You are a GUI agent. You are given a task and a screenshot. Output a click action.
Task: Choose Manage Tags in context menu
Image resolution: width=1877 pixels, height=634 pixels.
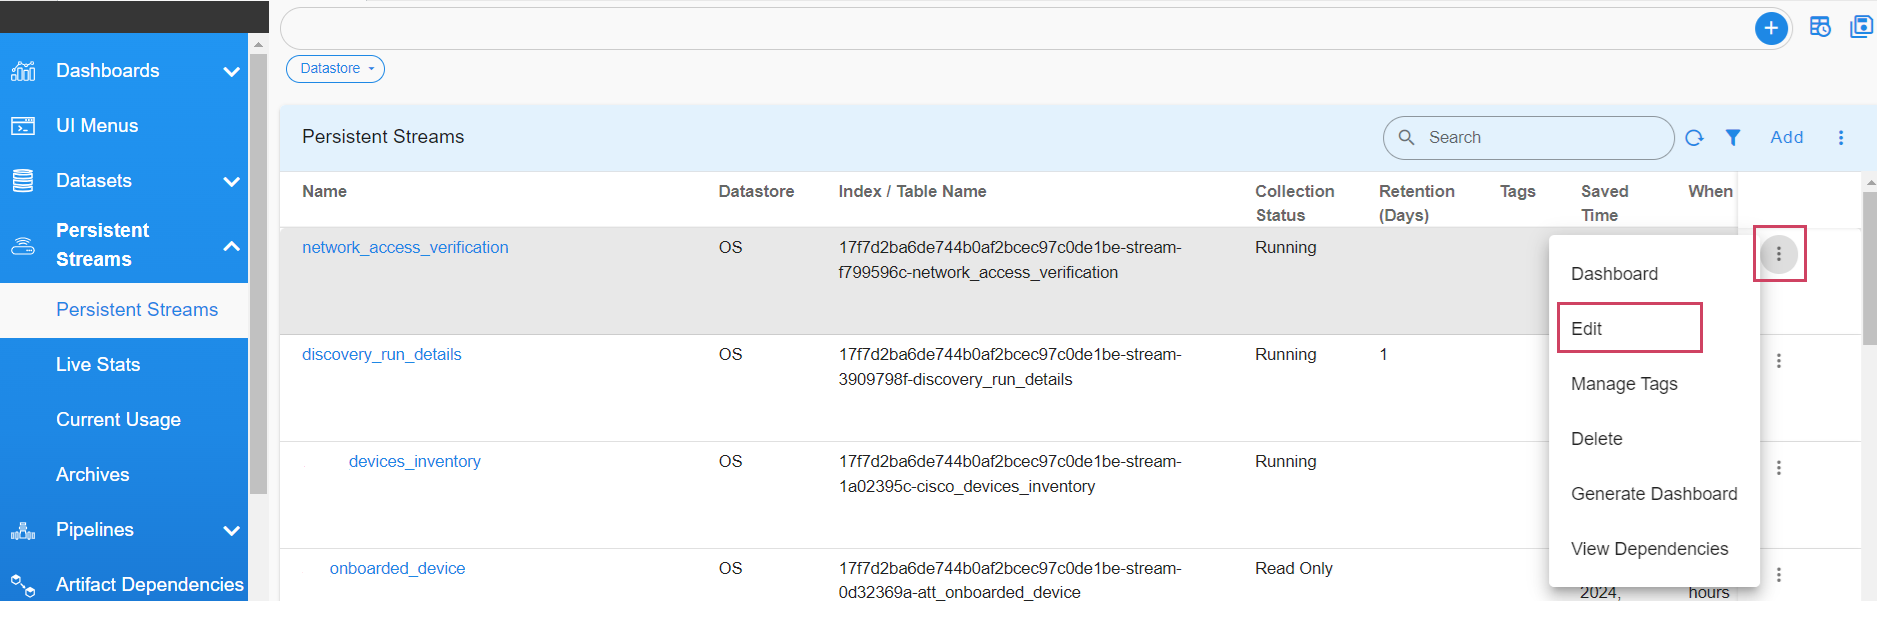(x=1623, y=384)
